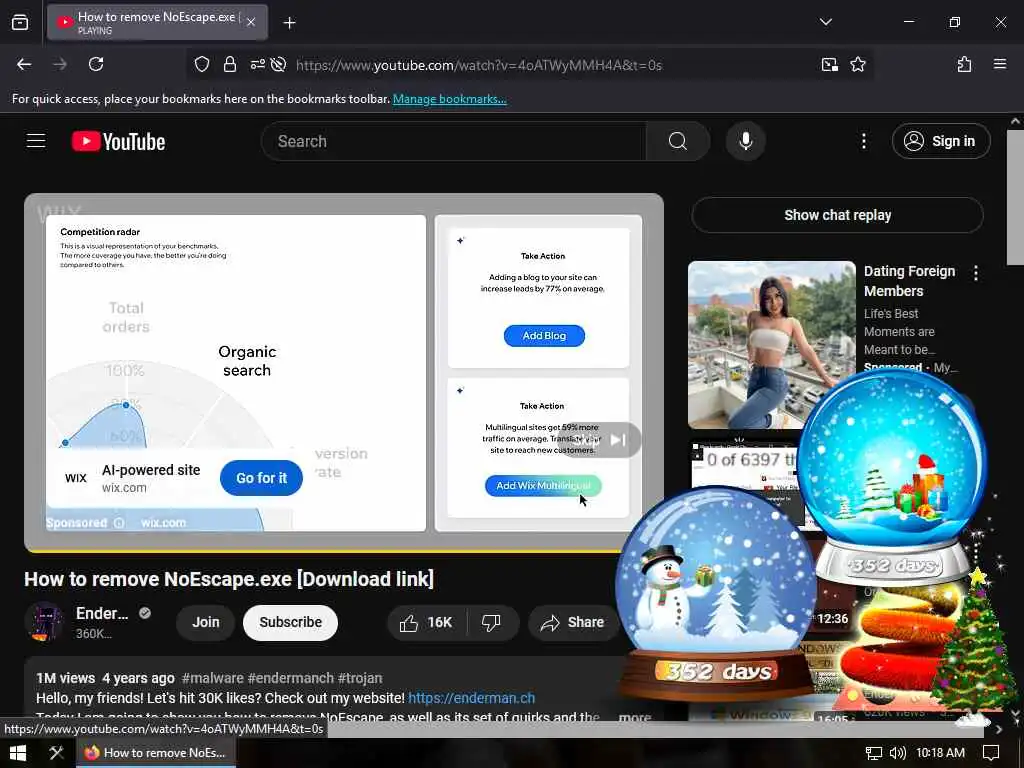The width and height of the screenshot is (1024, 768).
Task: Submit search with magnifier button
Action: click(678, 141)
